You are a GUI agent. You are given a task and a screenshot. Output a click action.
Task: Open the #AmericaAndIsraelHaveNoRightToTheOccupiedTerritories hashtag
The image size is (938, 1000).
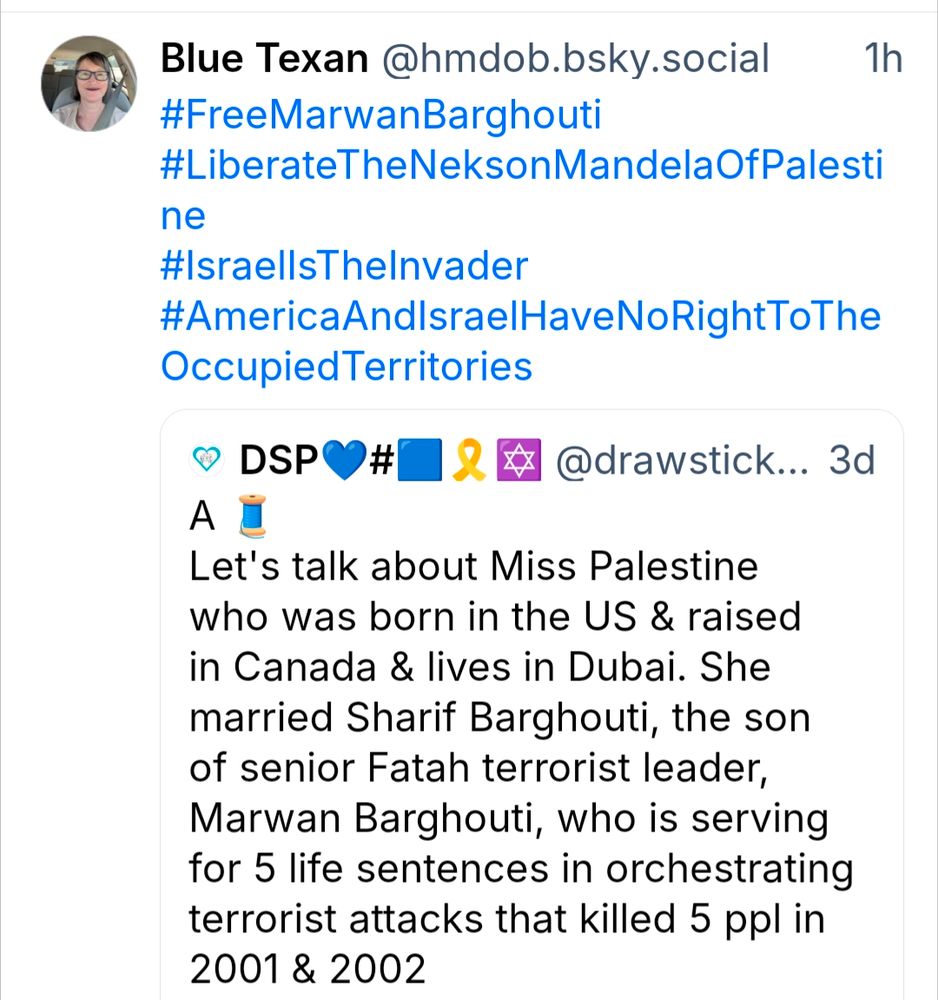[x=520, y=317]
